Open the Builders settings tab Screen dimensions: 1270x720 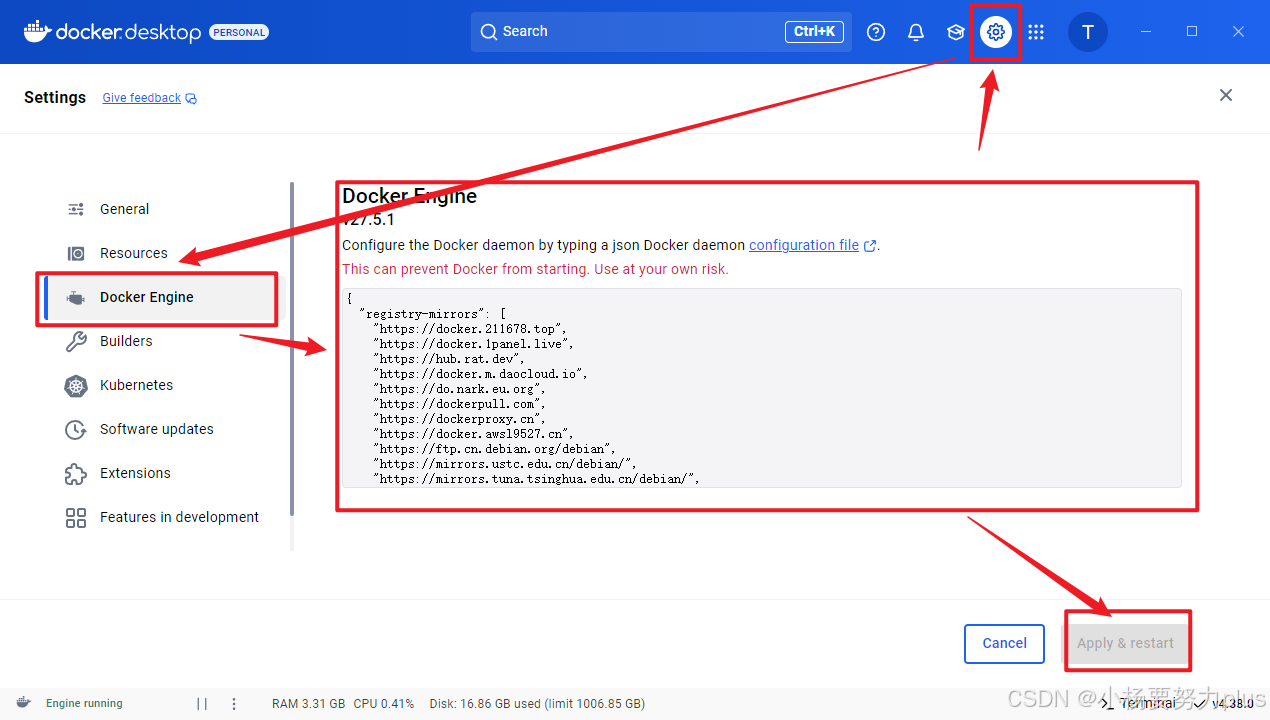[x=165, y=341]
